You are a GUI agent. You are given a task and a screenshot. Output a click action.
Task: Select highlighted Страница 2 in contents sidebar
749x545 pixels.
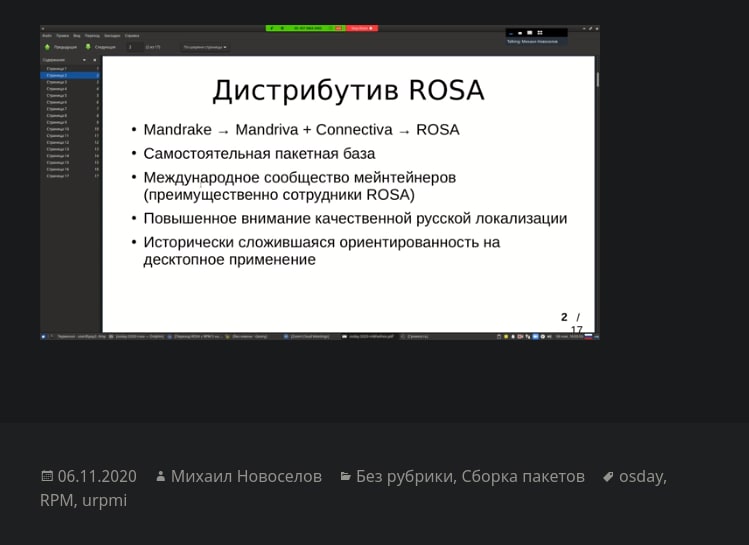pyautogui.click(x=70, y=75)
